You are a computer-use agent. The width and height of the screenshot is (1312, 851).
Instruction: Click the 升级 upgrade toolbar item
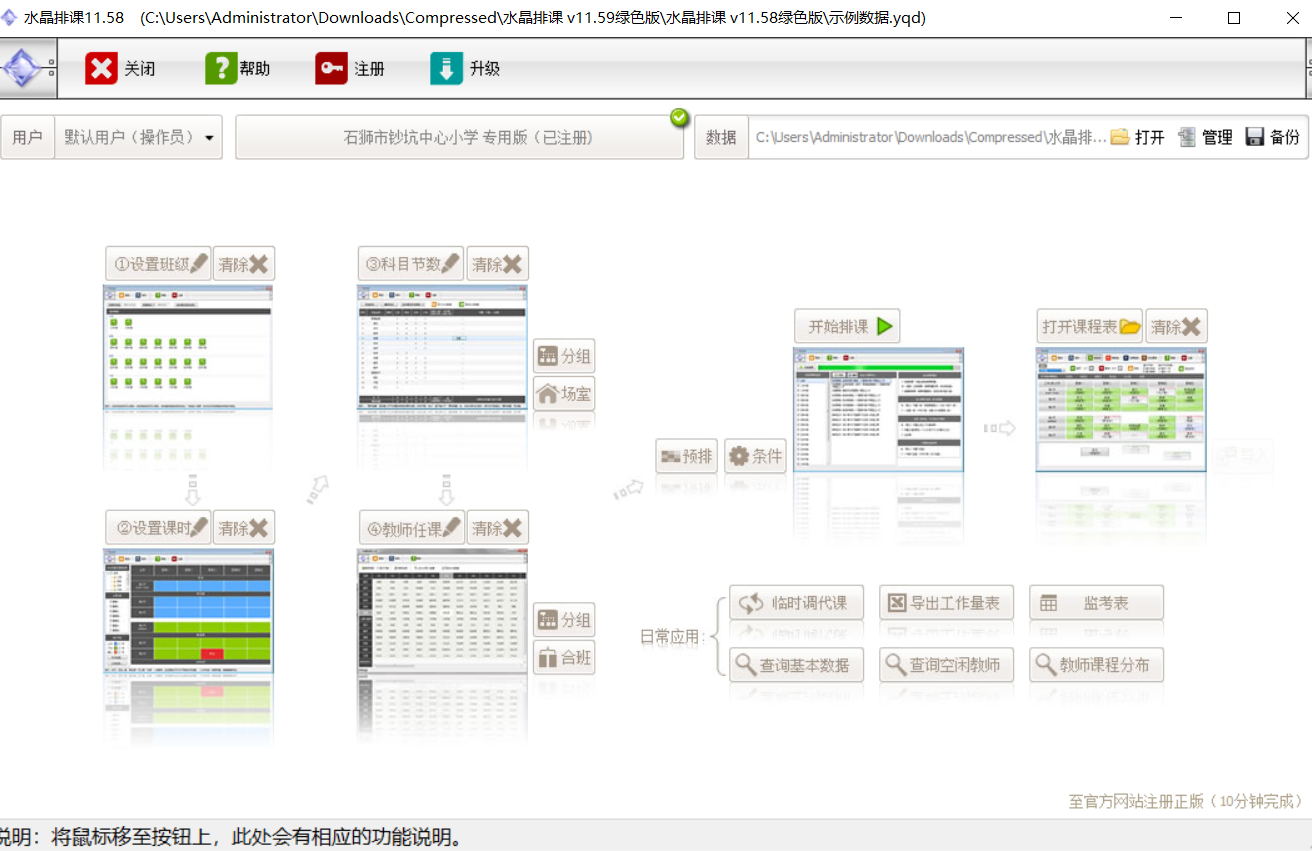(x=465, y=68)
